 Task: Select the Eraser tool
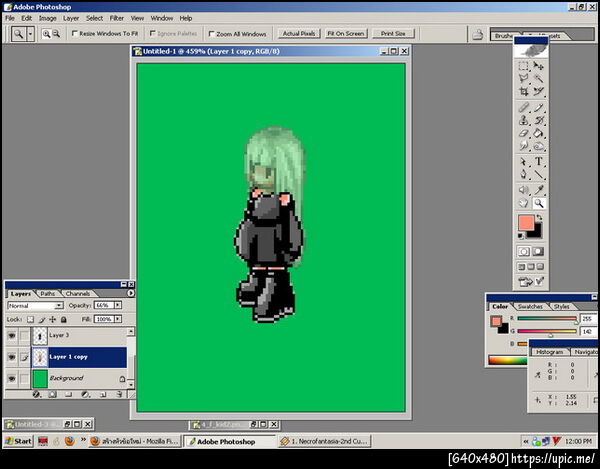tap(523, 133)
